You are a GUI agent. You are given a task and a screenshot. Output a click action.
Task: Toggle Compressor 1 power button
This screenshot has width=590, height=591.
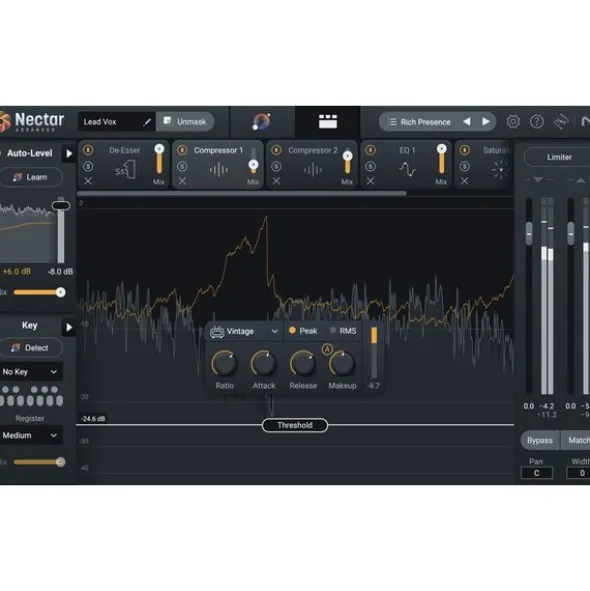click(x=182, y=150)
